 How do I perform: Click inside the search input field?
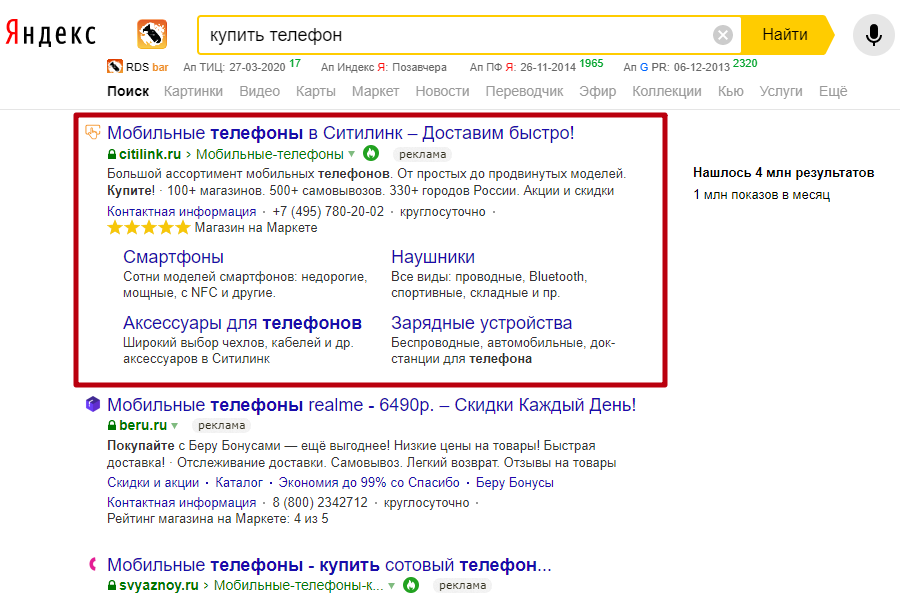coord(450,34)
